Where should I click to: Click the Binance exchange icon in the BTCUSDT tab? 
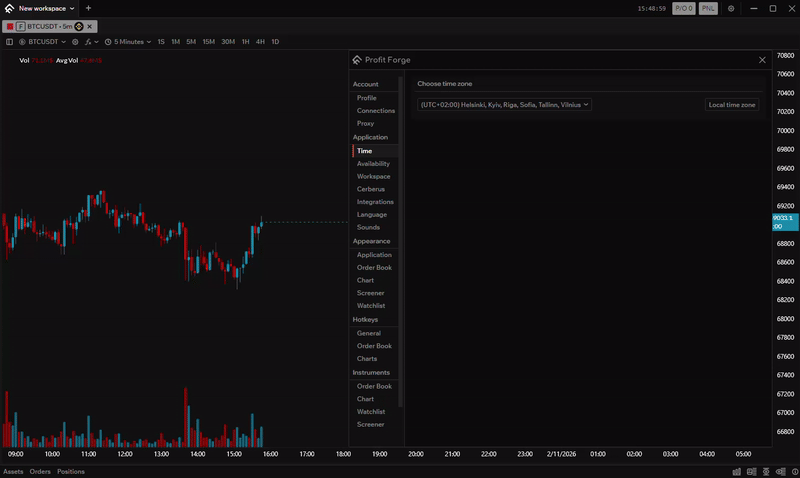coord(79,27)
